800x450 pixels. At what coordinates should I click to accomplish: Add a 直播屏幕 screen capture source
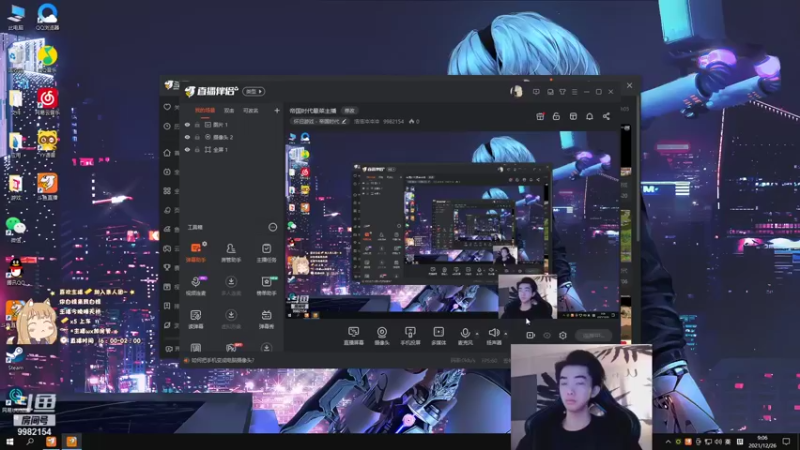[x=354, y=336]
